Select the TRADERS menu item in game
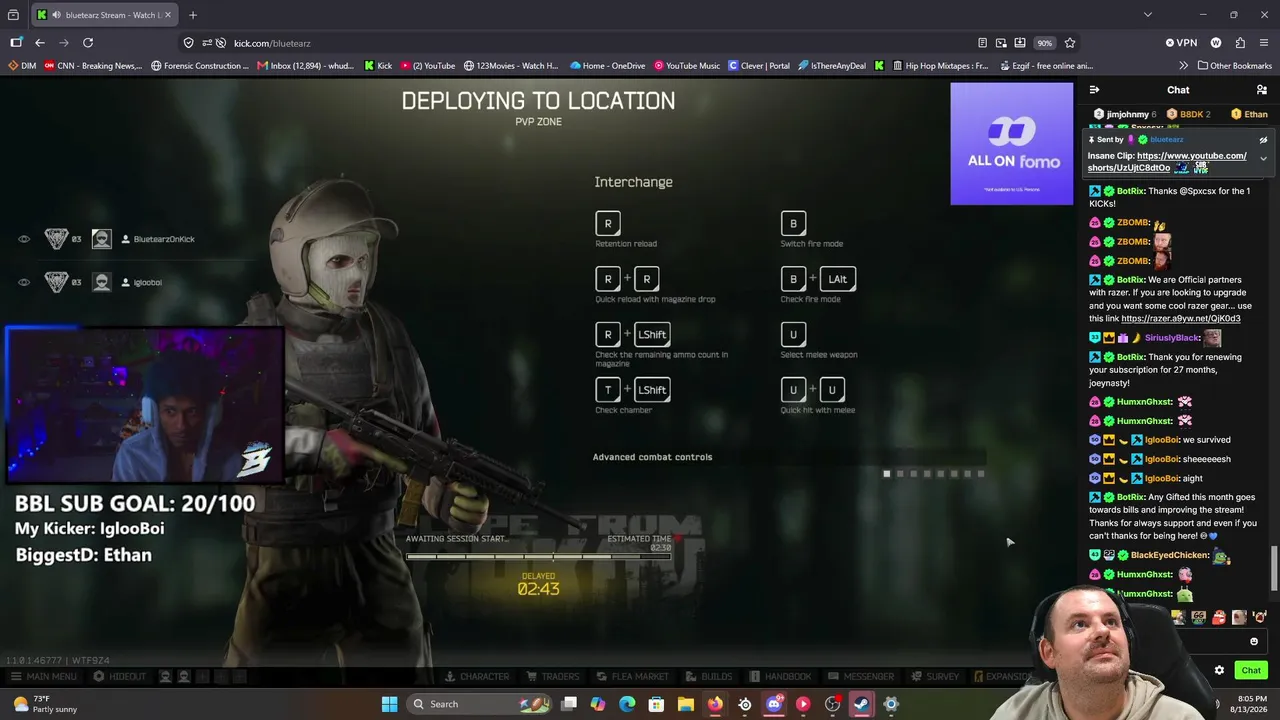This screenshot has height=720, width=1280. 553,677
